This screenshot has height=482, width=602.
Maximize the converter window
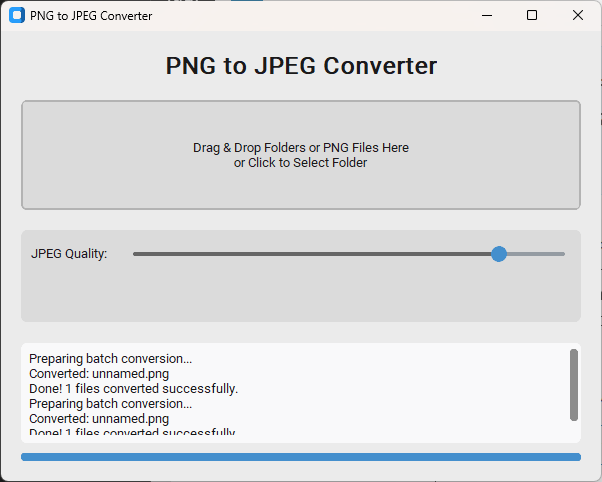(532, 15)
